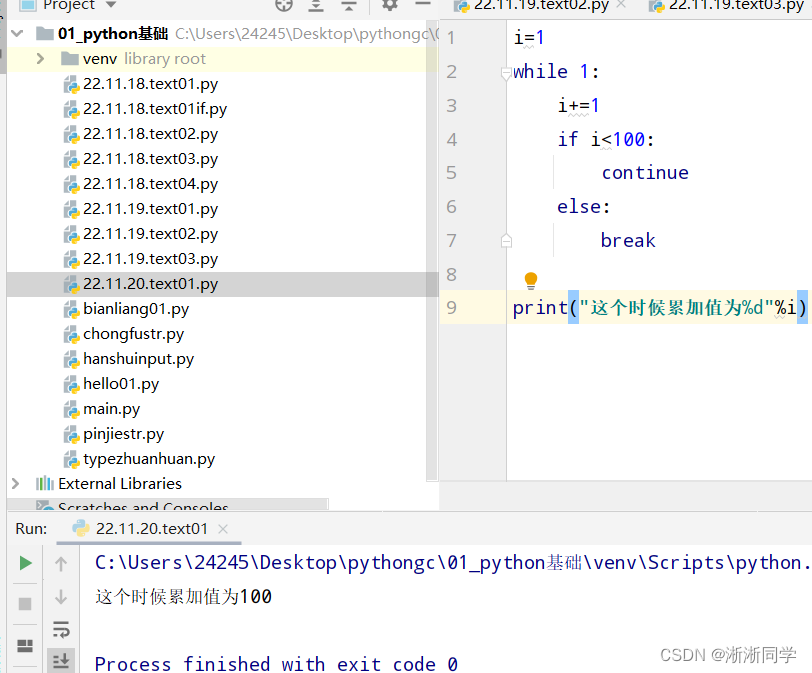
Task: Hide the Project tool window
Action: click(x=423, y=4)
